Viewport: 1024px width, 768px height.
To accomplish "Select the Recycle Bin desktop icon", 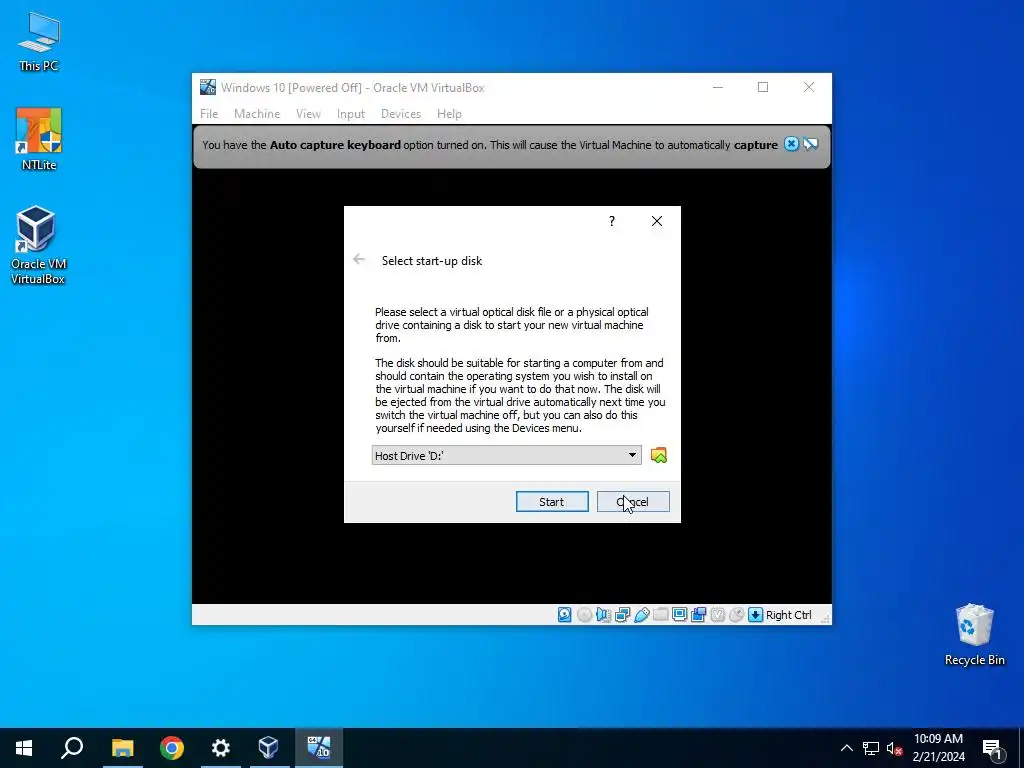I will click(x=974, y=634).
